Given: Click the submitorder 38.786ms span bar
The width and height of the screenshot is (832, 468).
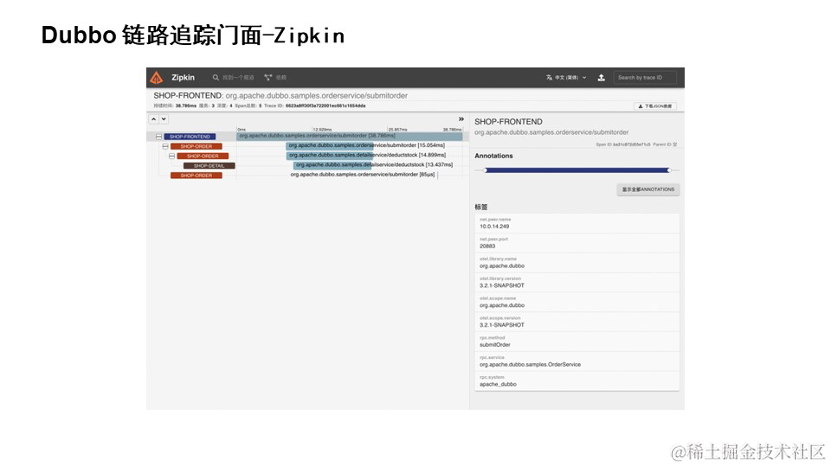Looking at the screenshot, I should point(350,136).
